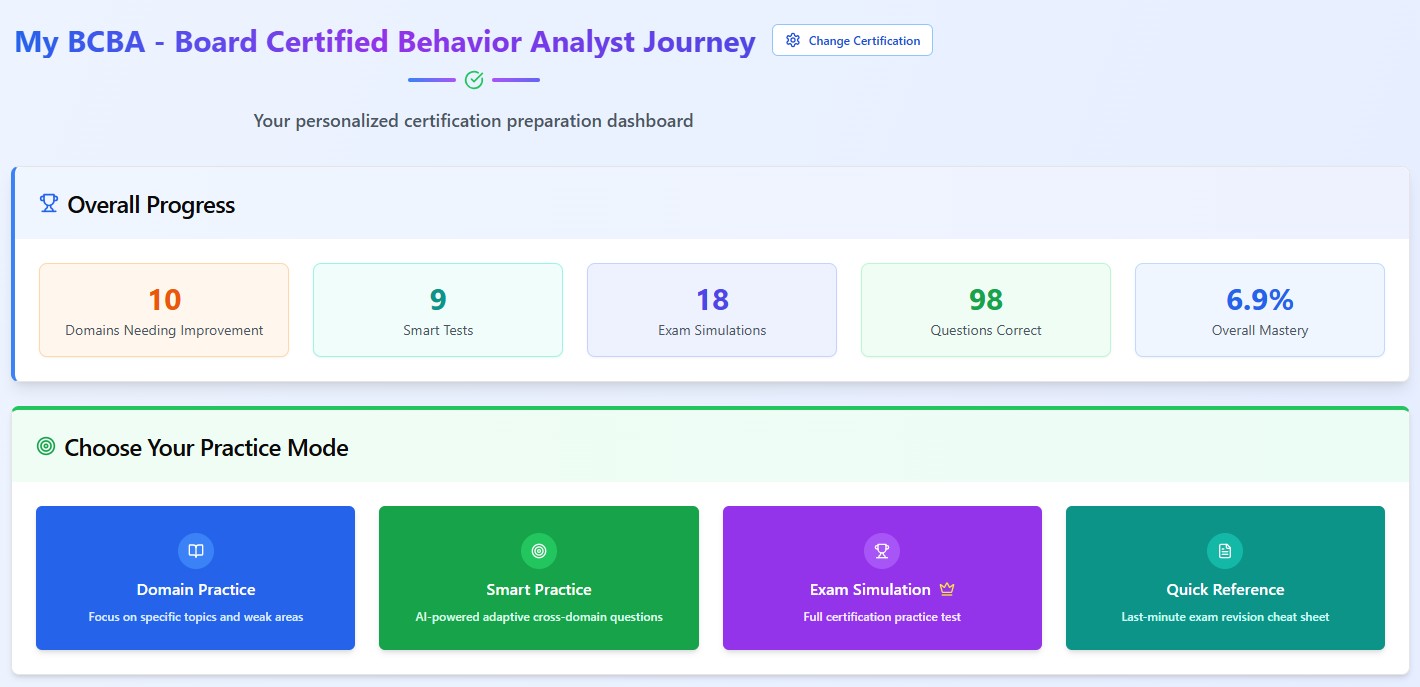Click the trophy icon on the Exam Simulation card

click(881, 550)
